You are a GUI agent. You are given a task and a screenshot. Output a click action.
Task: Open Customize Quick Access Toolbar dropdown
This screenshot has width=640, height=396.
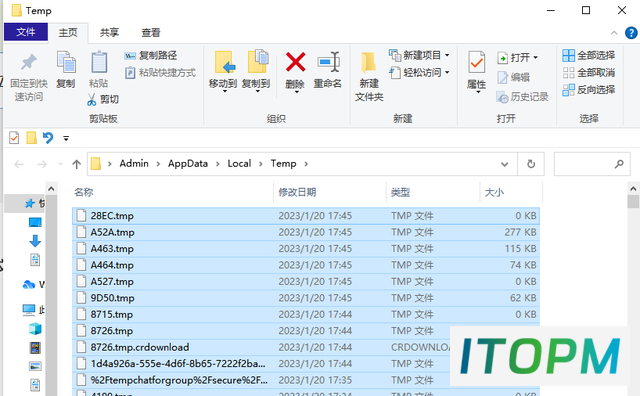[66, 138]
